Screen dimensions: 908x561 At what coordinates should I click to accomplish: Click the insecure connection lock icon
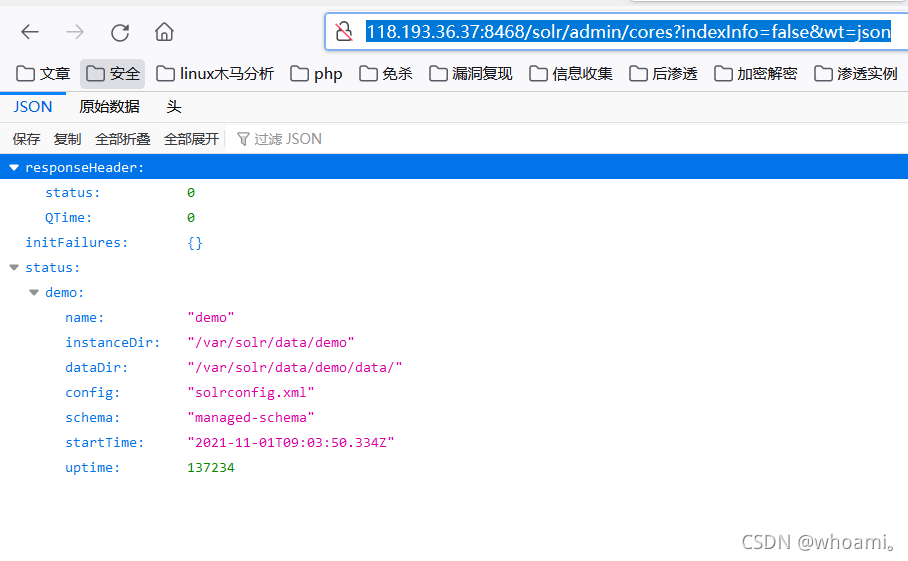pyautogui.click(x=344, y=31)
